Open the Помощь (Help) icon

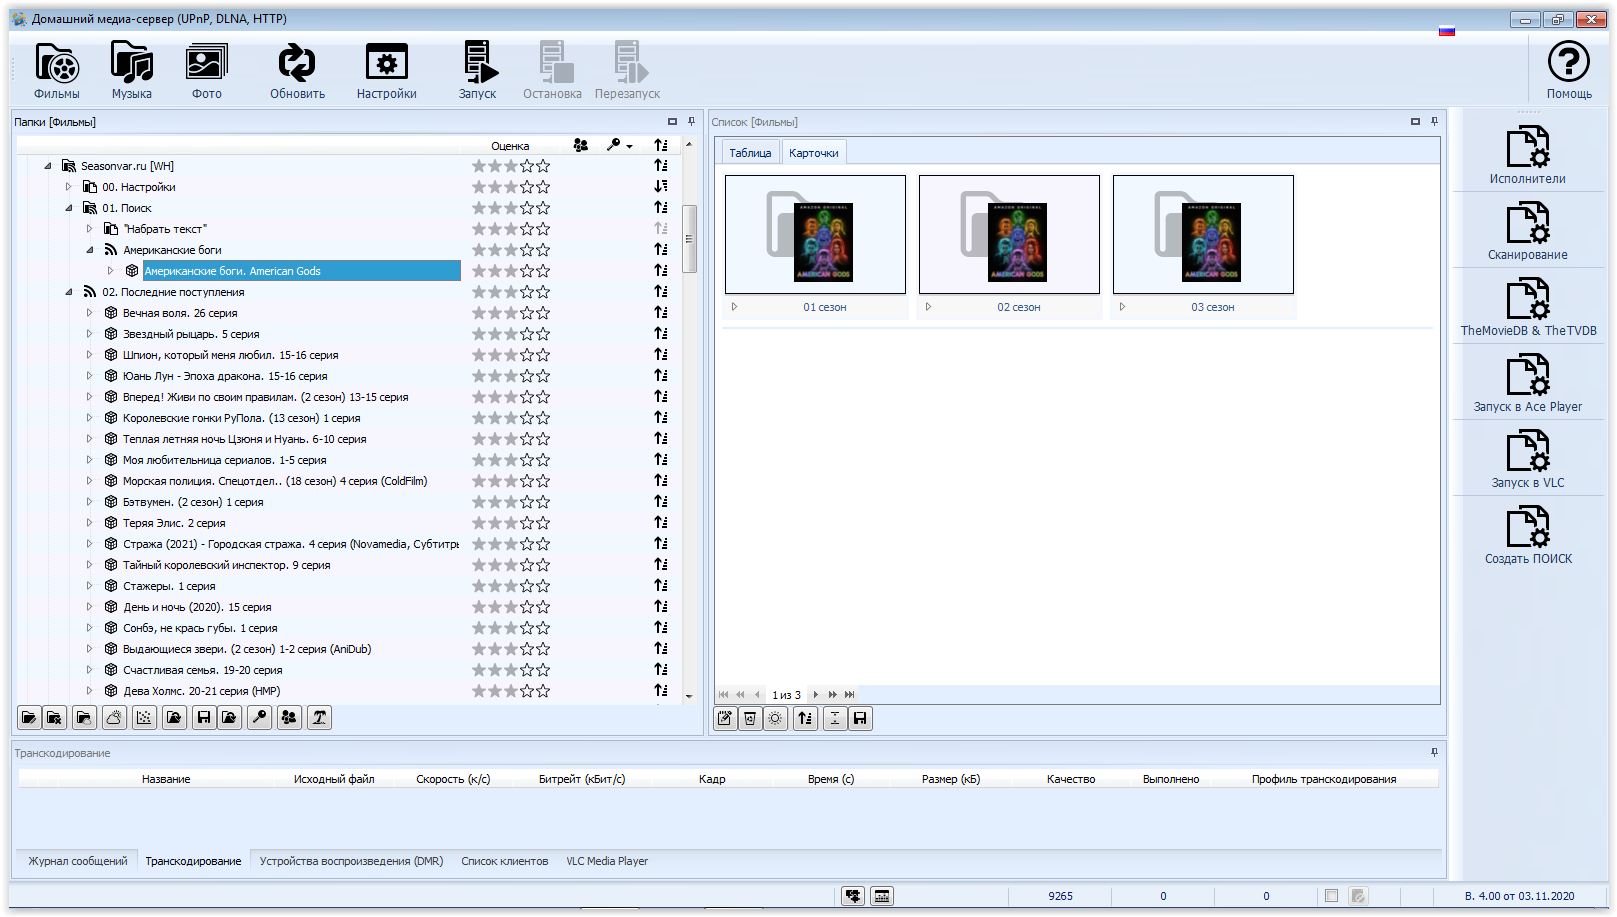pyautogui.click(x=1568, y=70)
